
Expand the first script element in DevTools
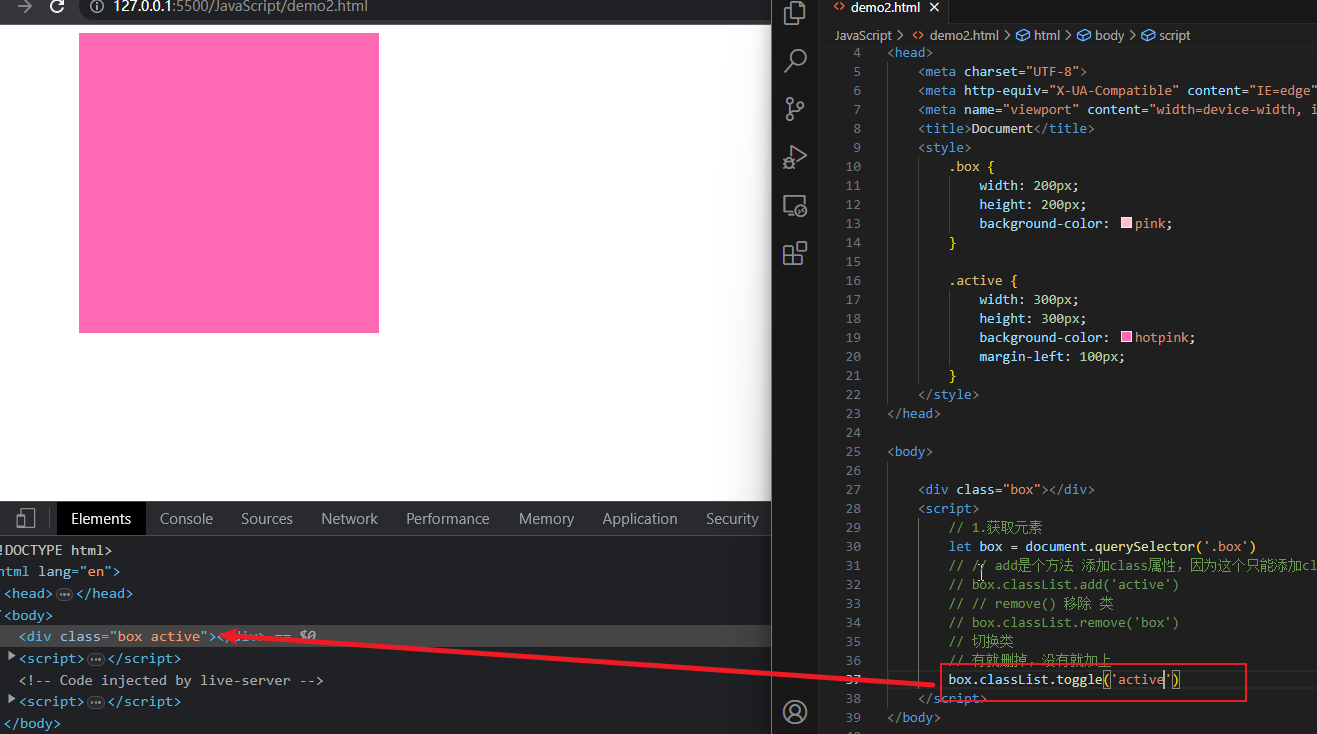12,657
